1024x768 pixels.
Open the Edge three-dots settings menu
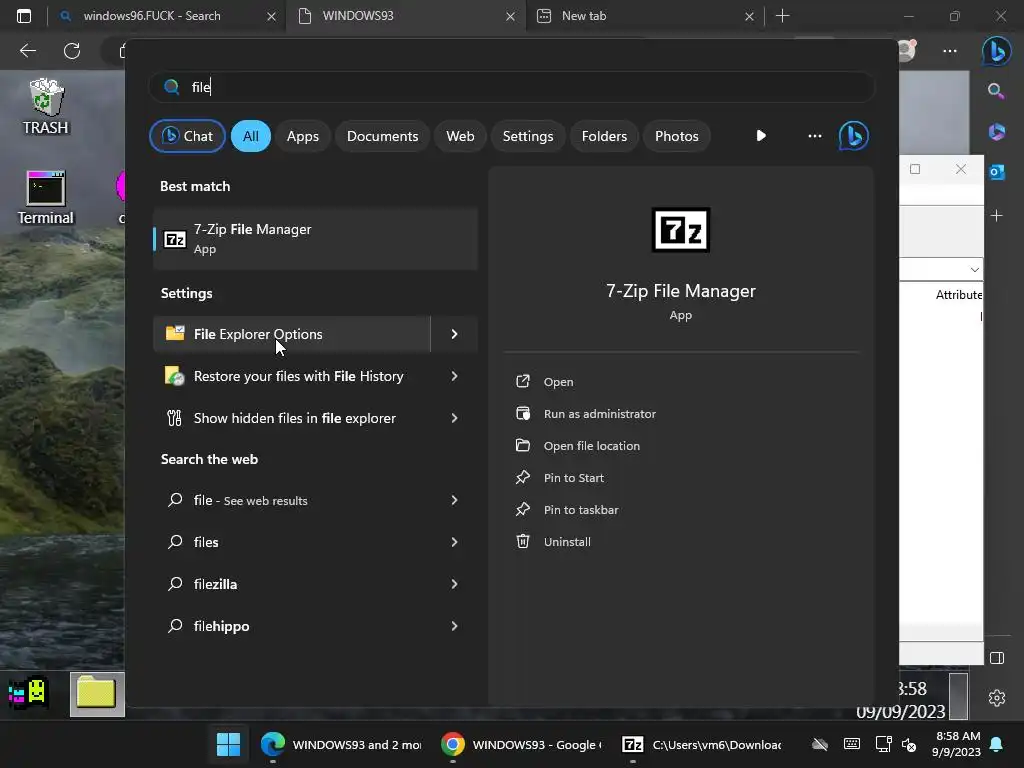pyautogui.click(x=950, y=51)
